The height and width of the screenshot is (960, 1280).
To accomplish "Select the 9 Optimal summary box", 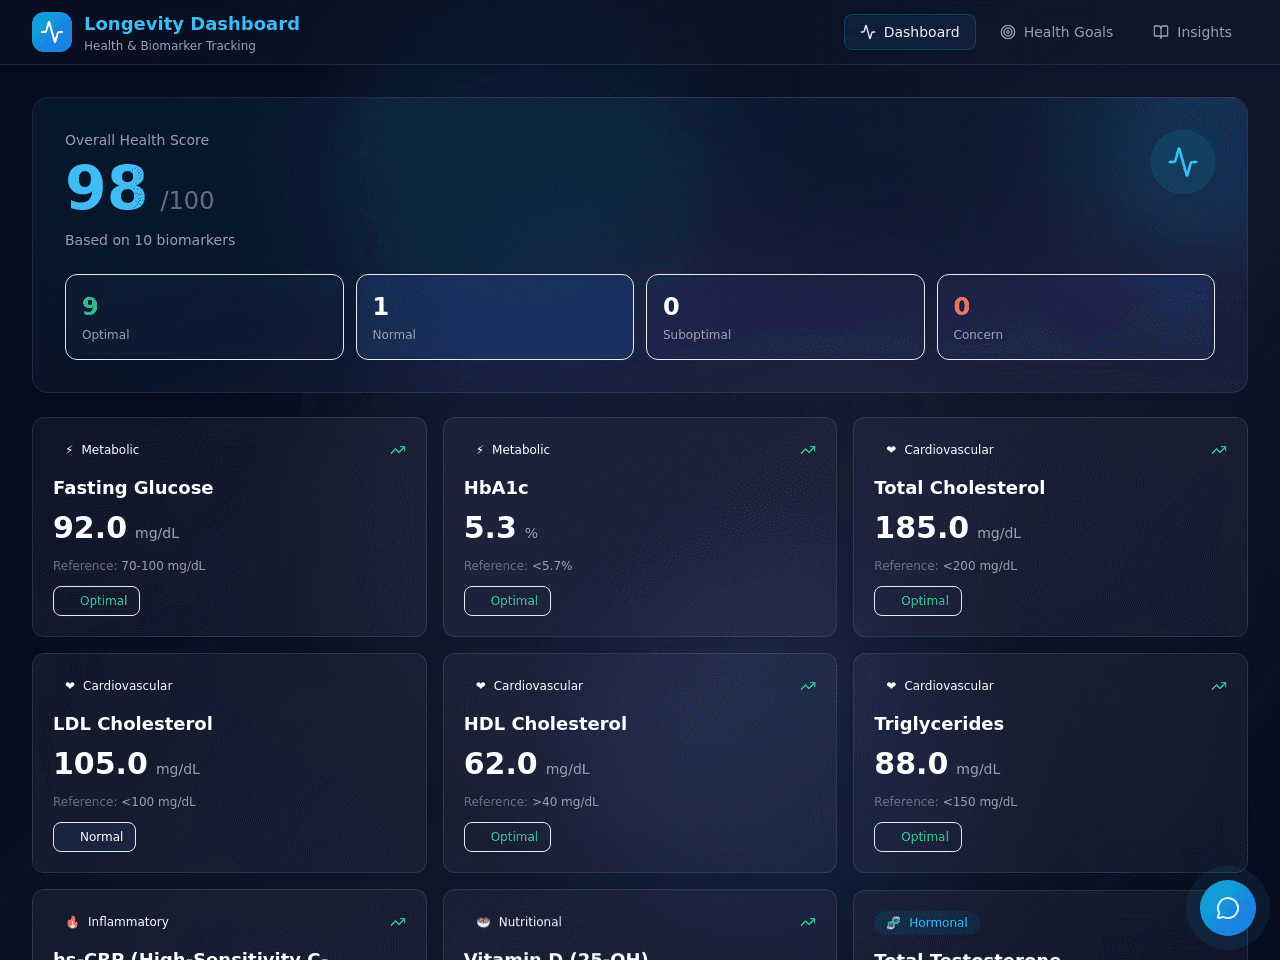I will (204, 317).
